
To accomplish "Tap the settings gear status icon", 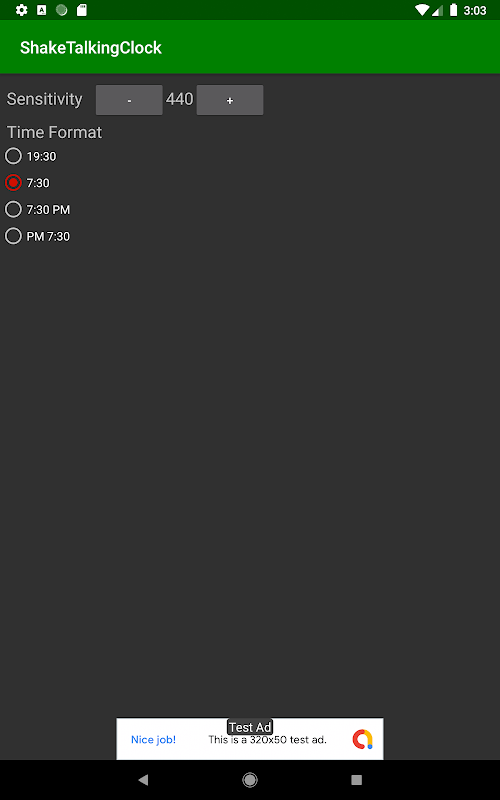I will pos(21,10).
